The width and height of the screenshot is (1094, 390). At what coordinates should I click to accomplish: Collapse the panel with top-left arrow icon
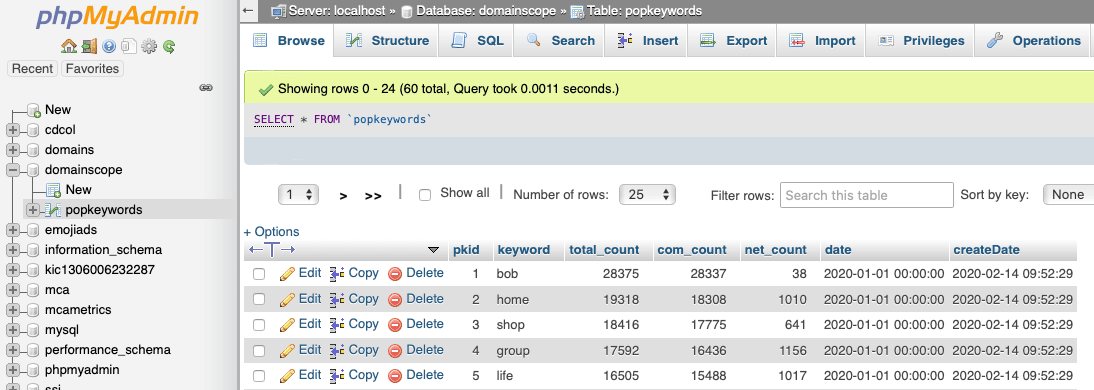click(248, 10)
